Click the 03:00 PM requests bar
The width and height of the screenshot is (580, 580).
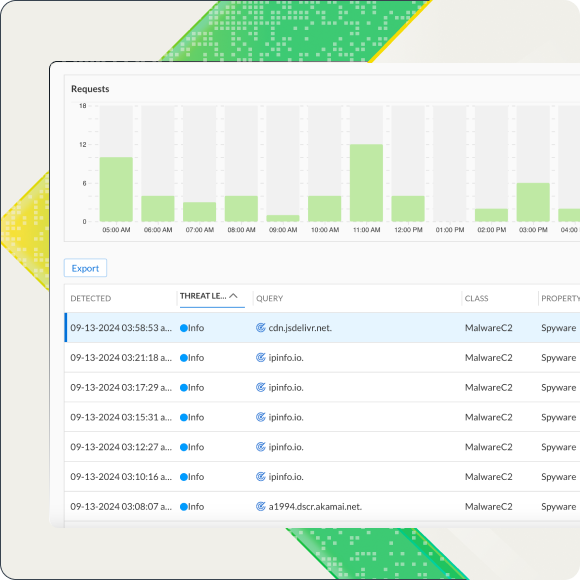click(533, 202)
